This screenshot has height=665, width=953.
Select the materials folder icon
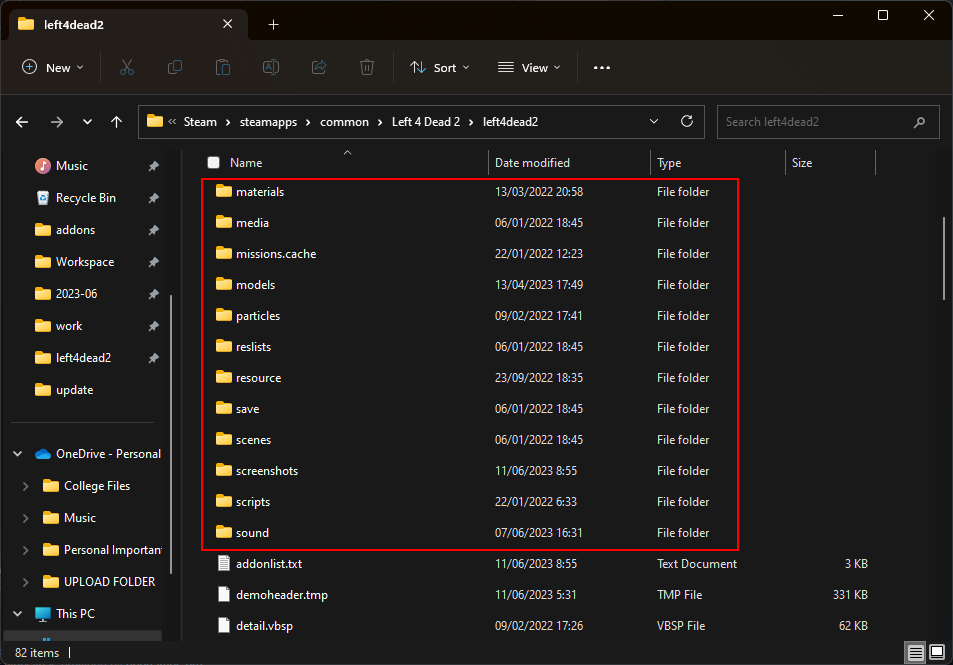point(224,191)
